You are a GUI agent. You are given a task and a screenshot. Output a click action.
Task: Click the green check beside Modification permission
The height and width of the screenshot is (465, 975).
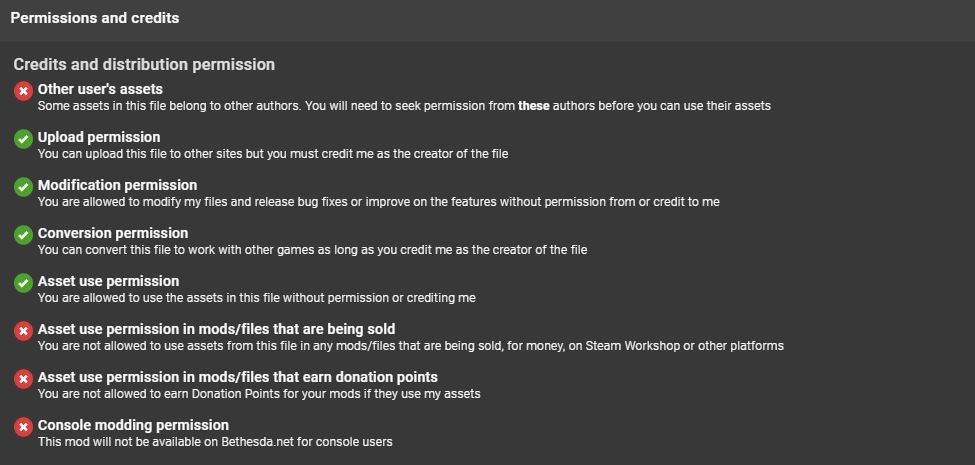coord(23,187)
